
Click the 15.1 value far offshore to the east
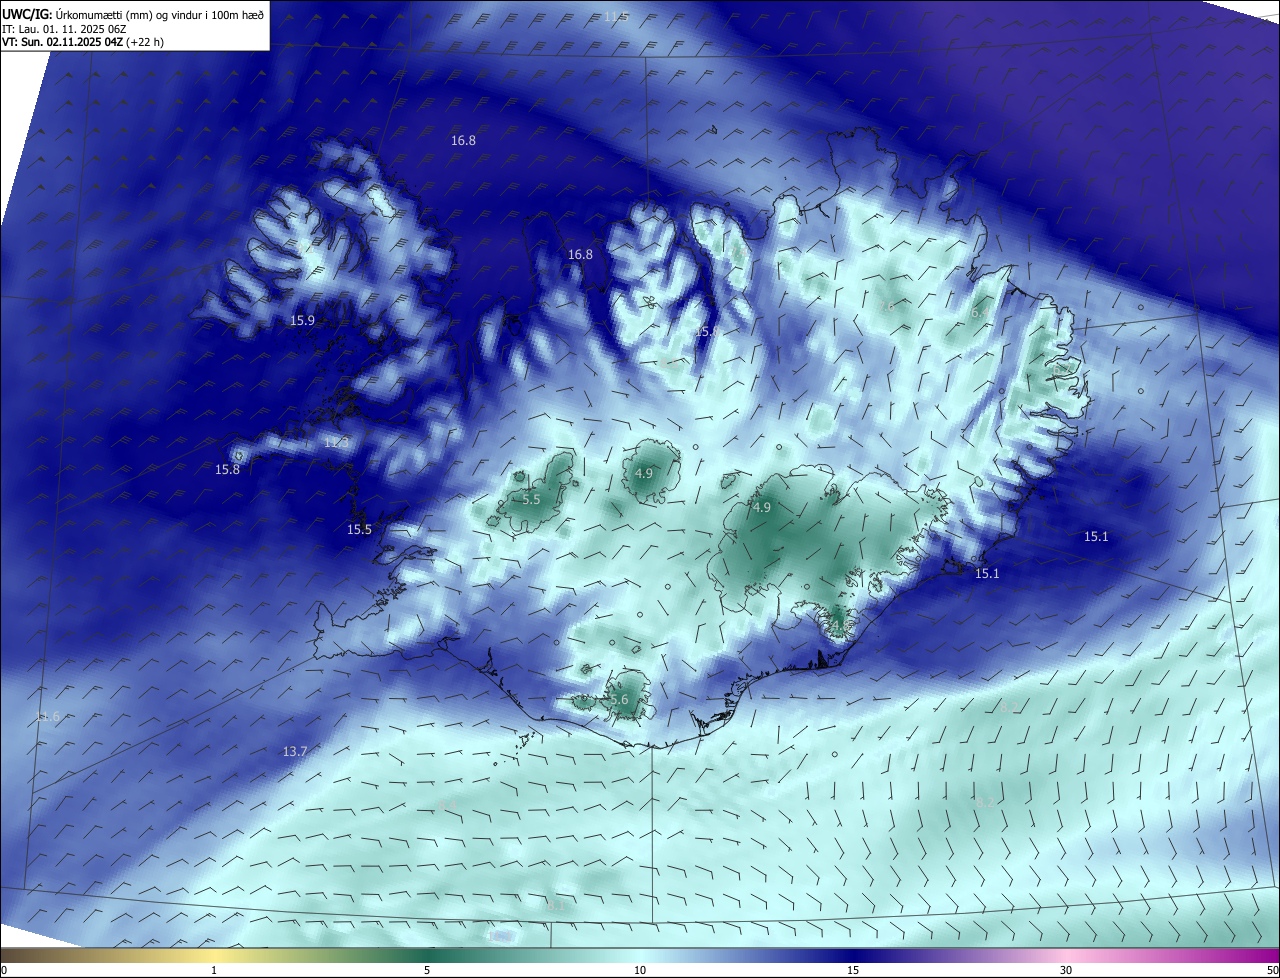tap(1096, 537)
